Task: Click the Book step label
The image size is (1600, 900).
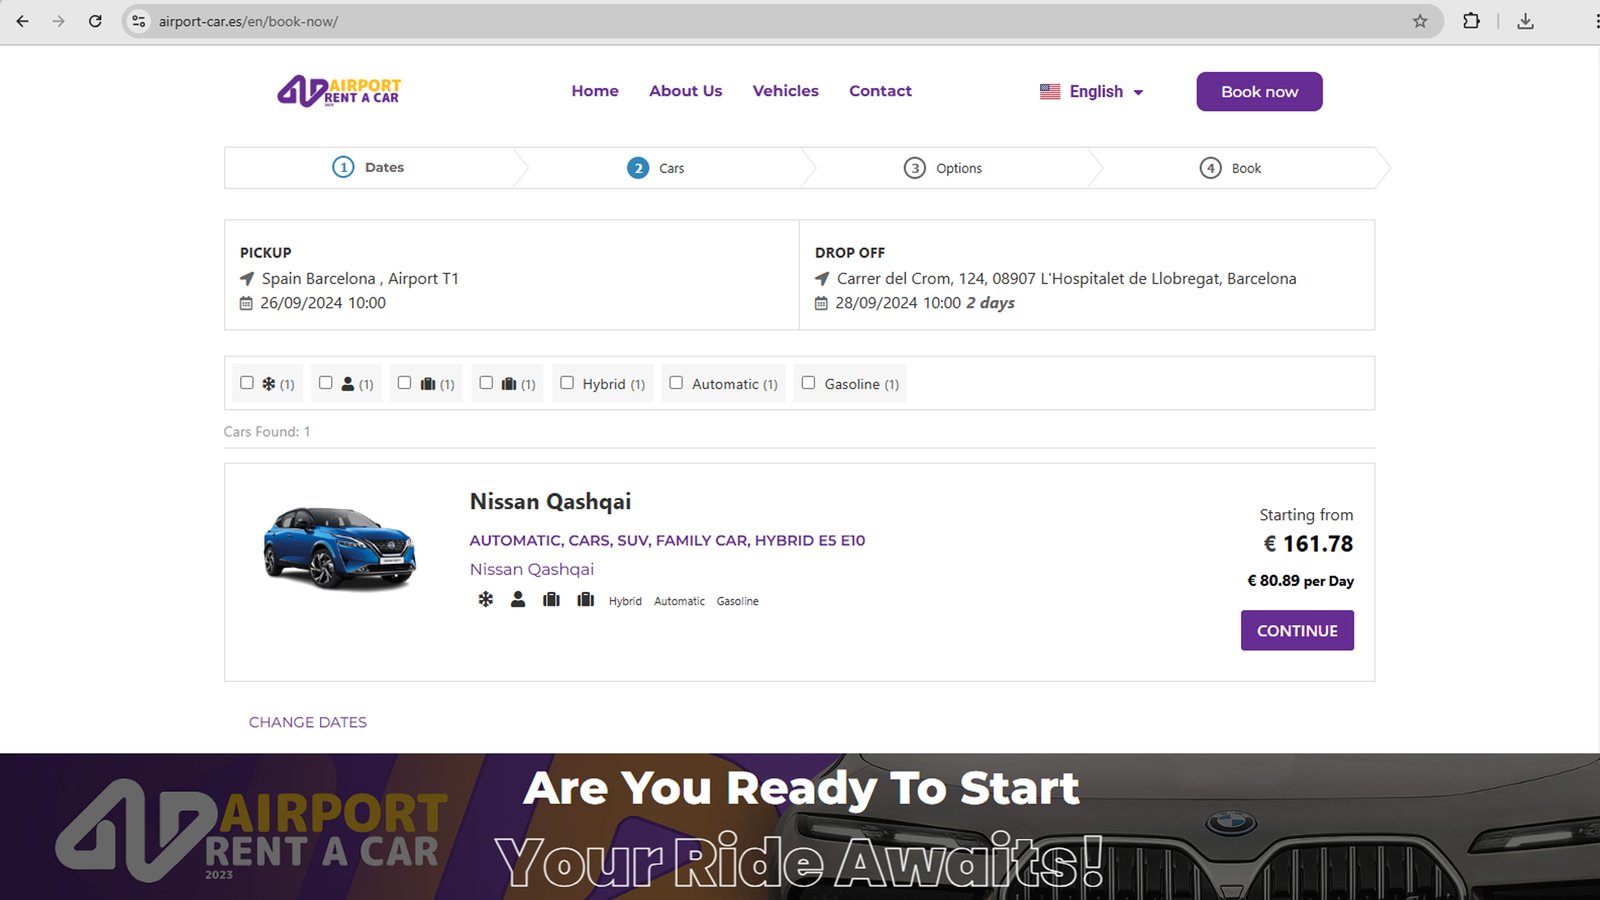Action: (x=1246, y=168)
